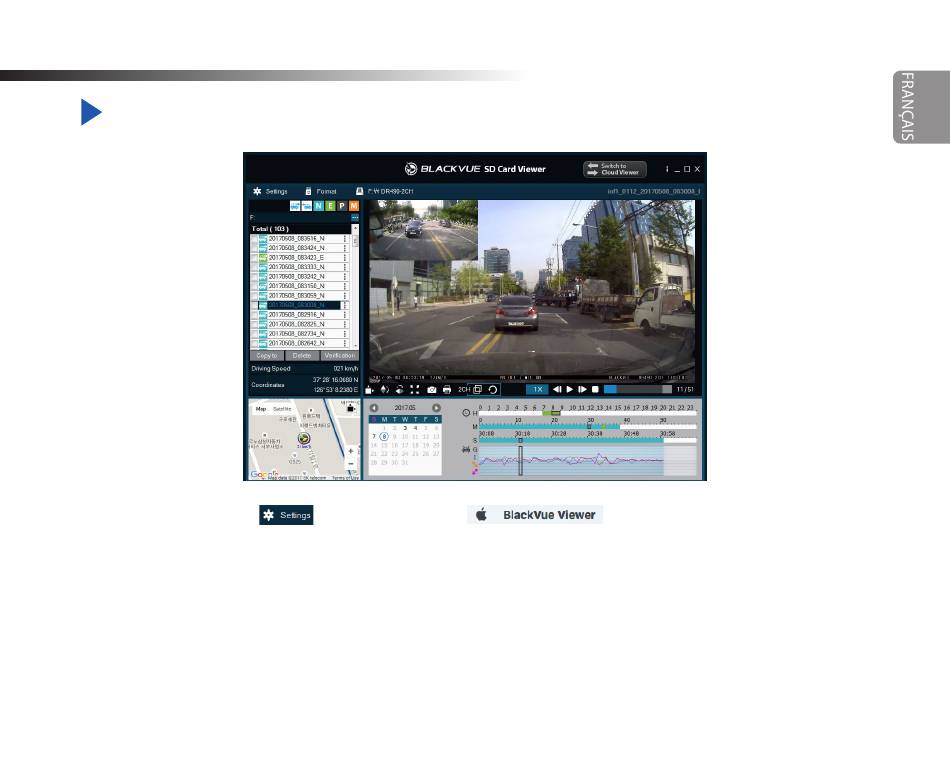Image resolution: width=950 pixels, height=760 pixels.
Task: Click the Format SD card icon
Action: click(x=309, y=191)
